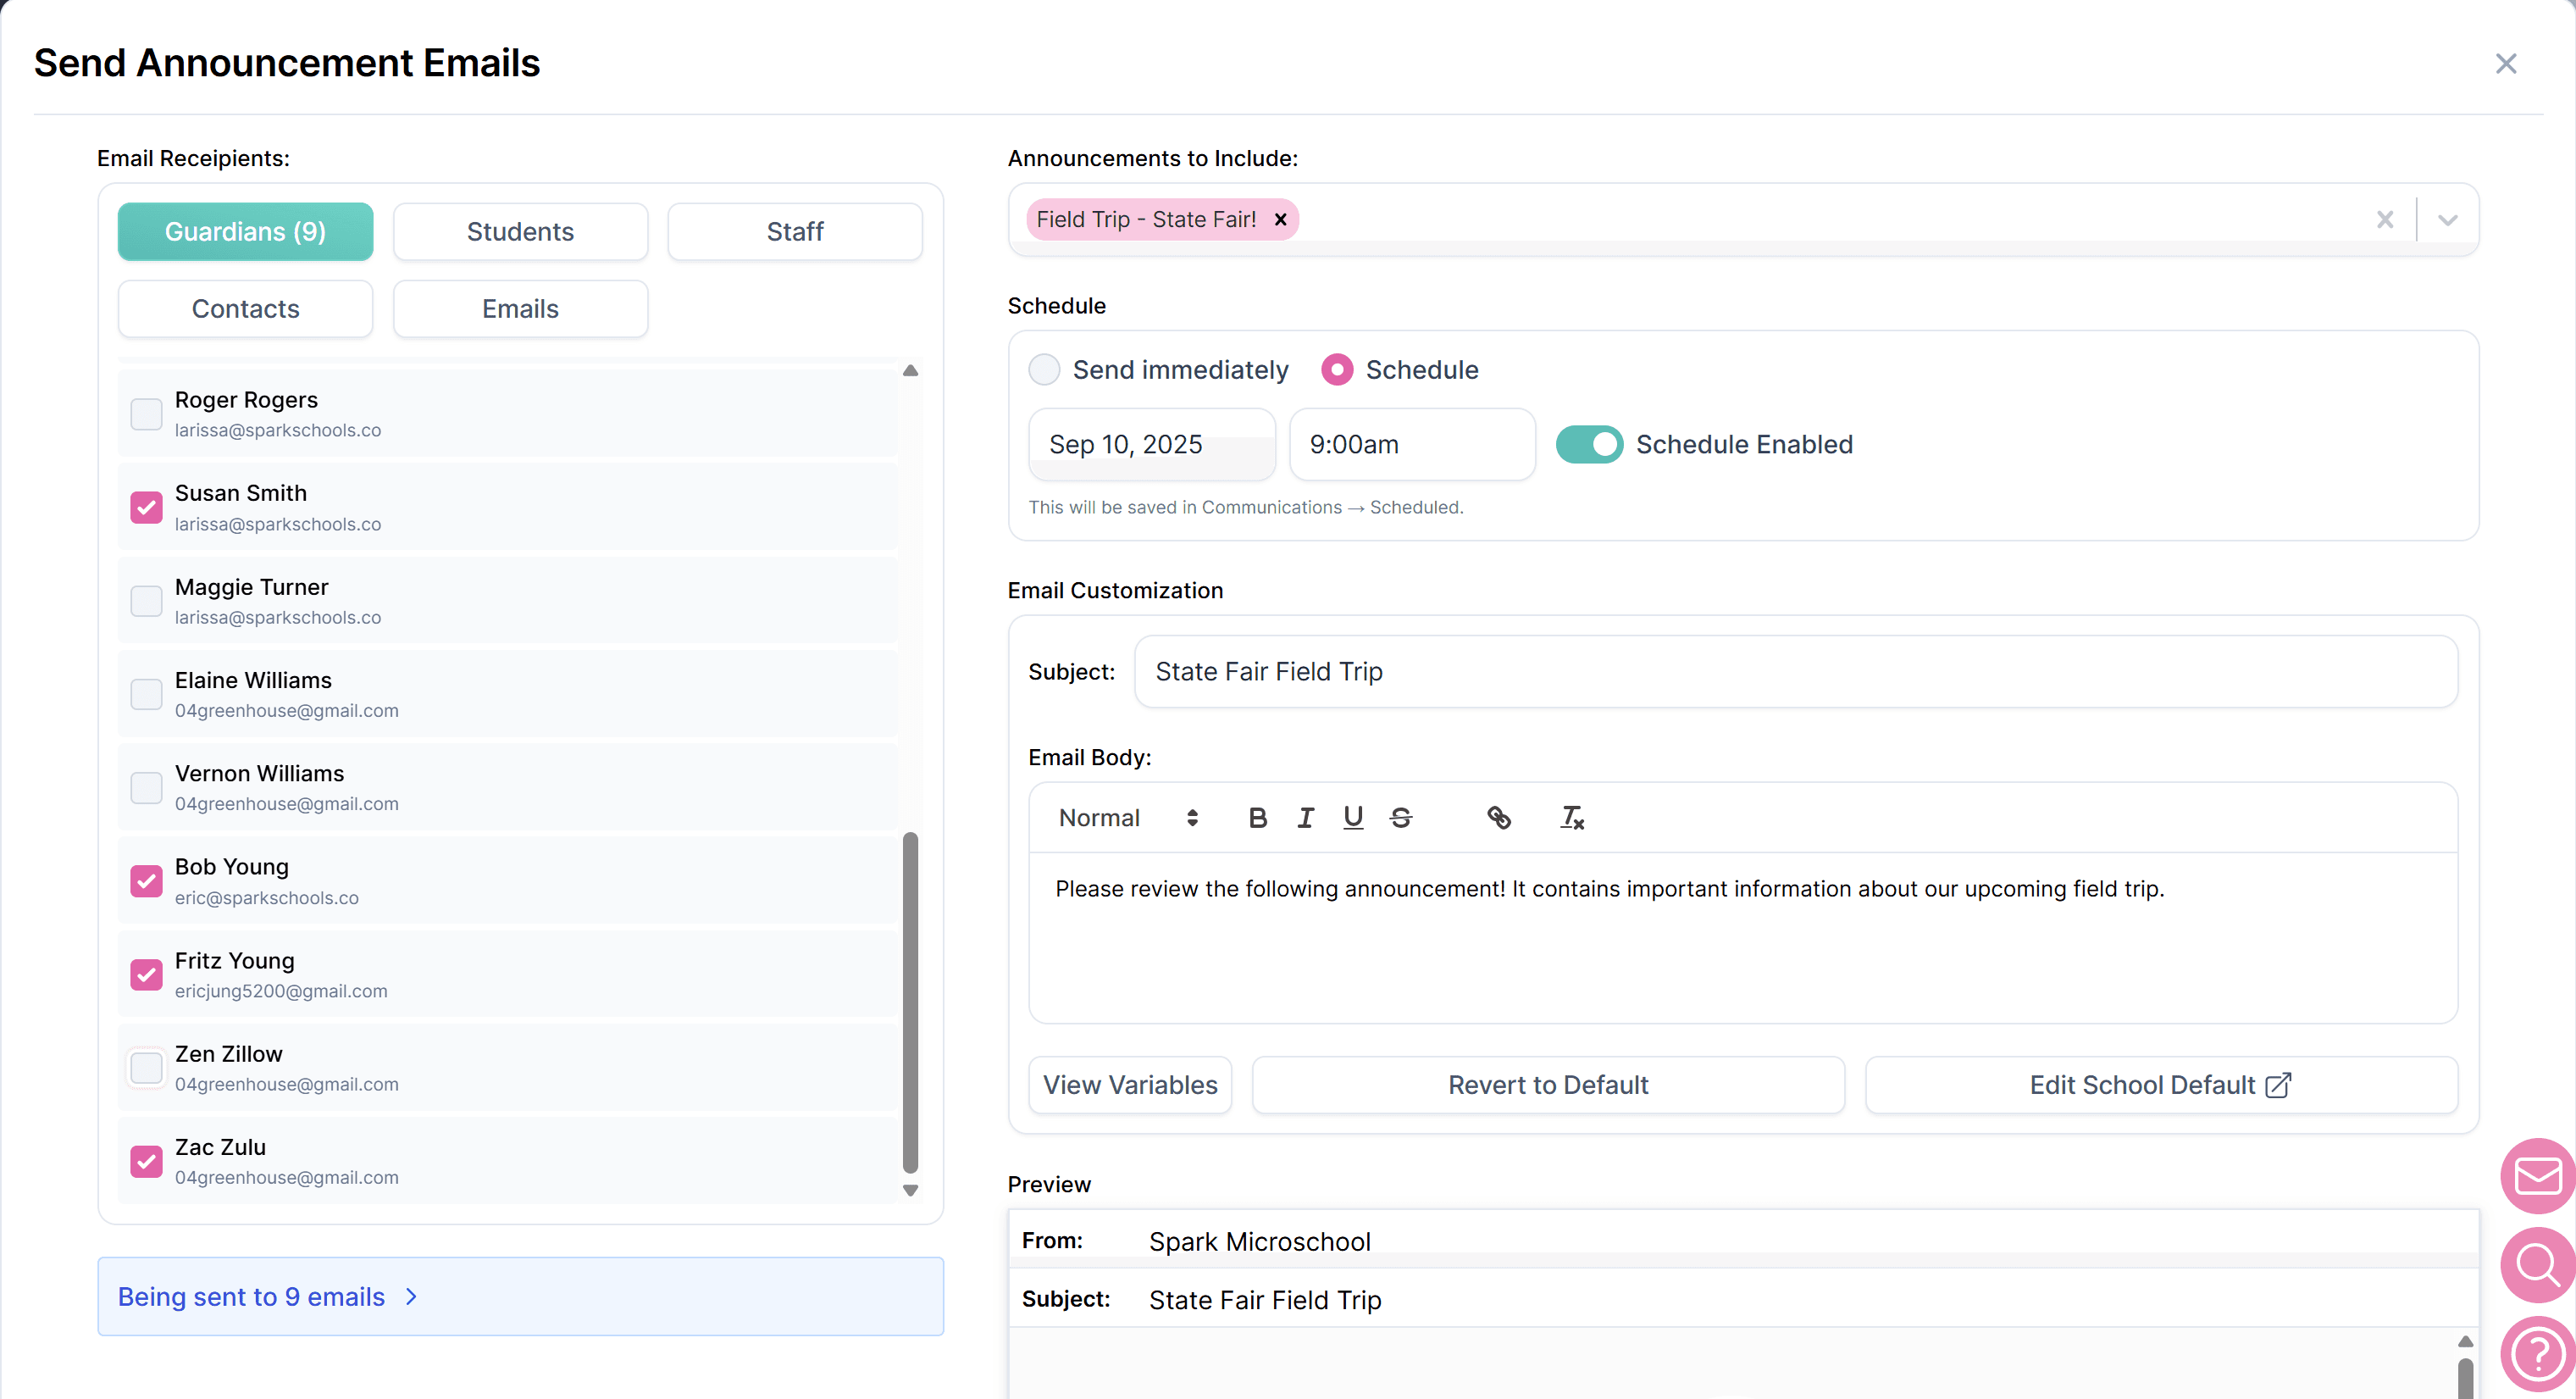
Task: Open the Normal text style dropdown
Action: pyautogui.click(x=1127, y=818)
